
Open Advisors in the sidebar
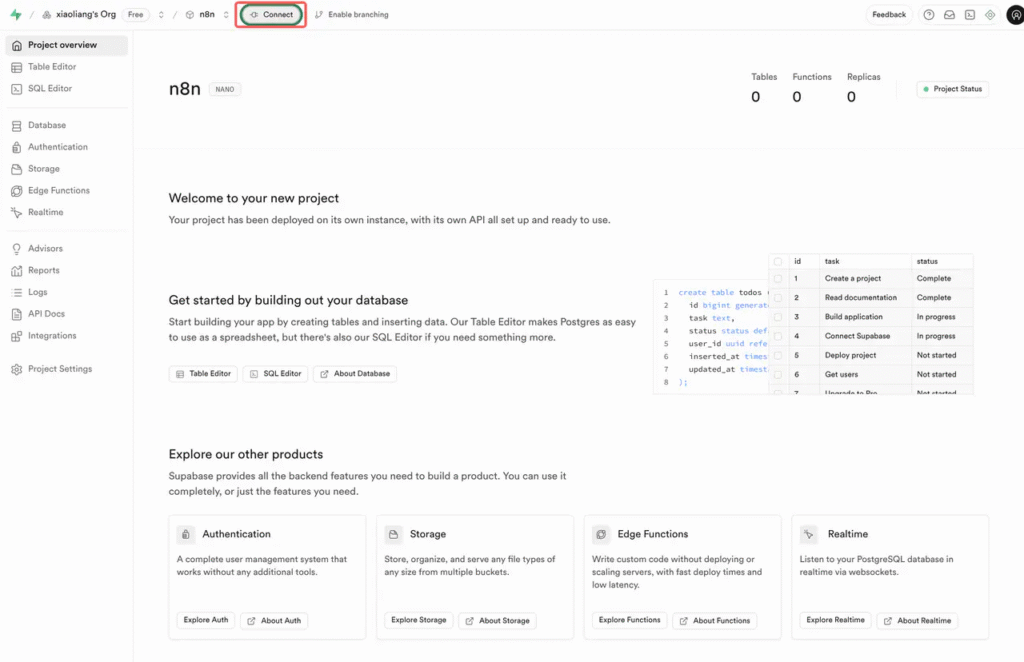coord(45,249)
